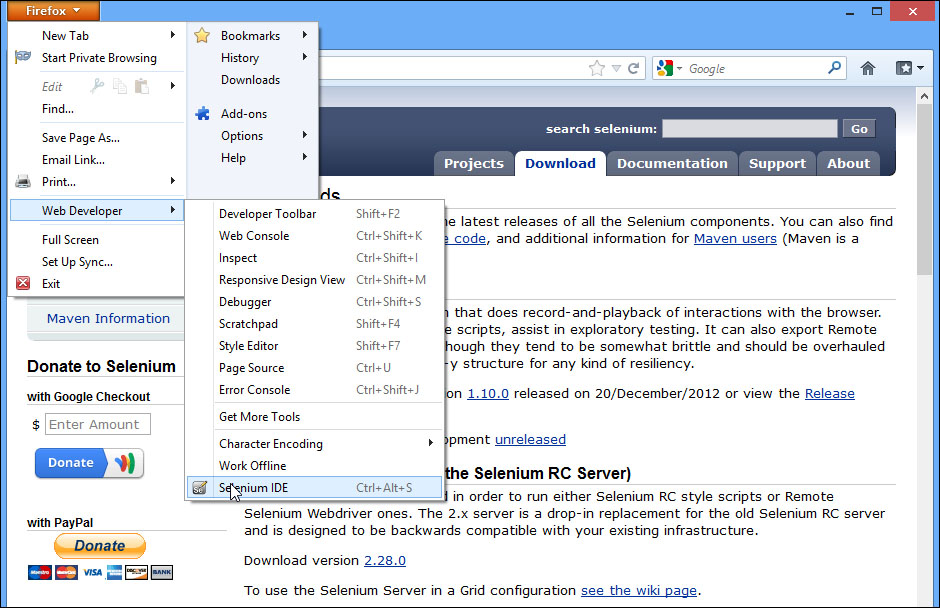Select Web Console menu entry
The image size is (940, 608).
tap(254, 236)
